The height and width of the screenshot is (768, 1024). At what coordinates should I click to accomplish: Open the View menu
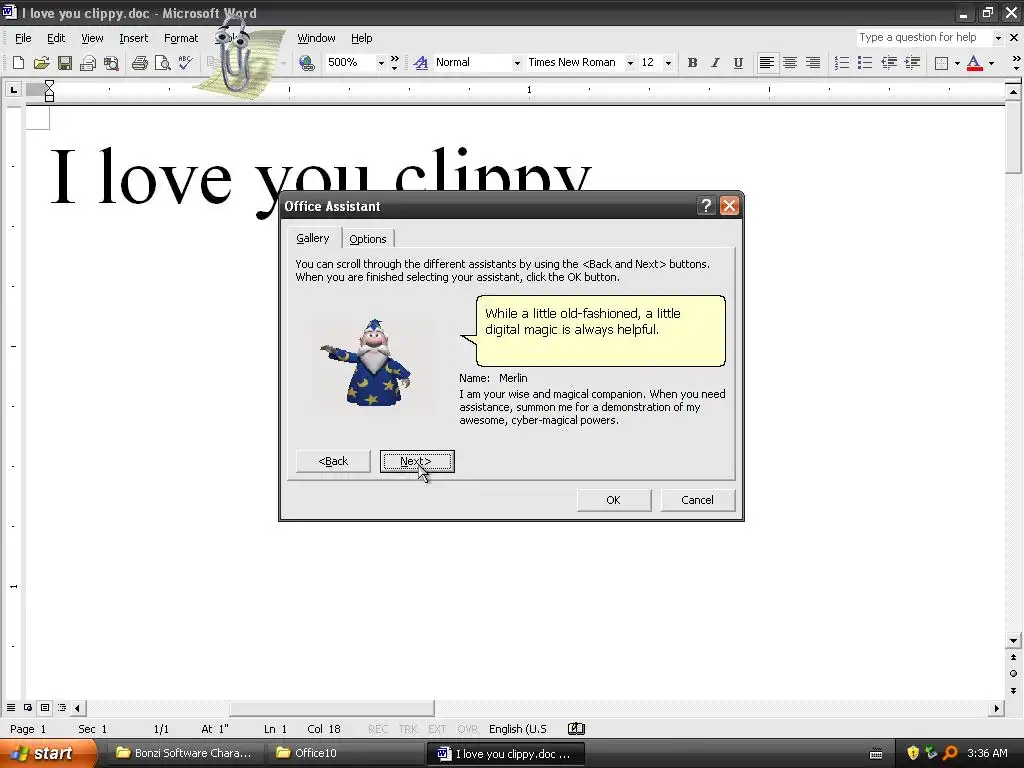[92, 38]
